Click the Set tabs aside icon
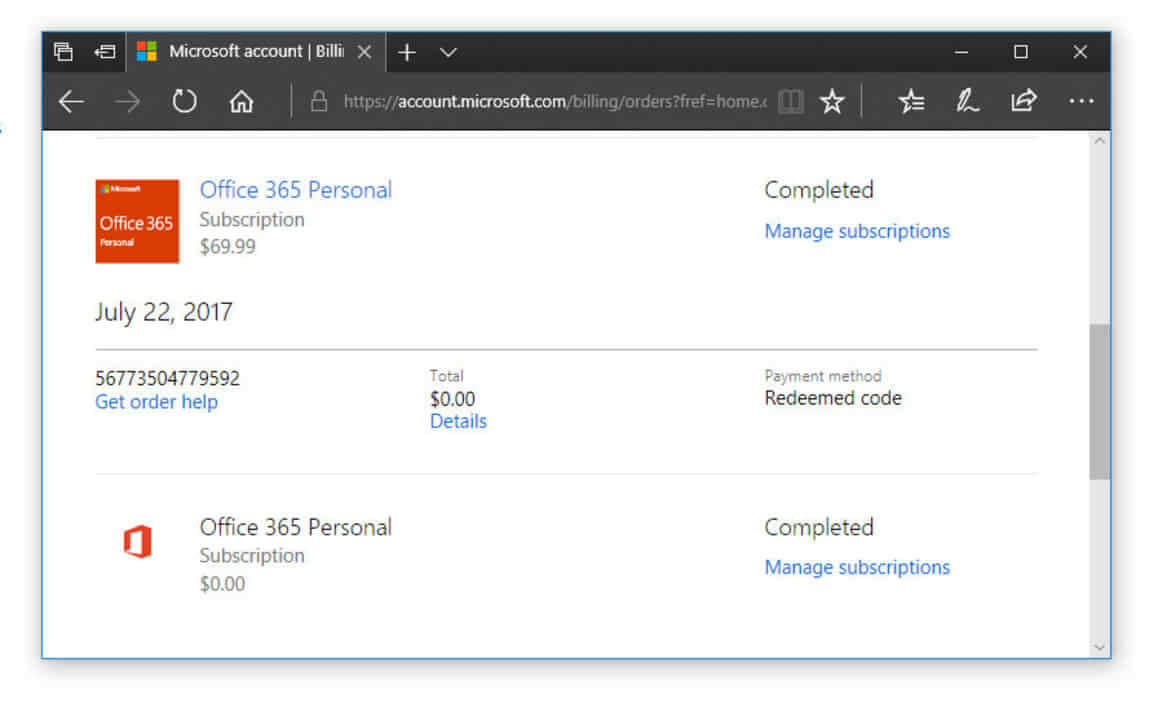 104,52
